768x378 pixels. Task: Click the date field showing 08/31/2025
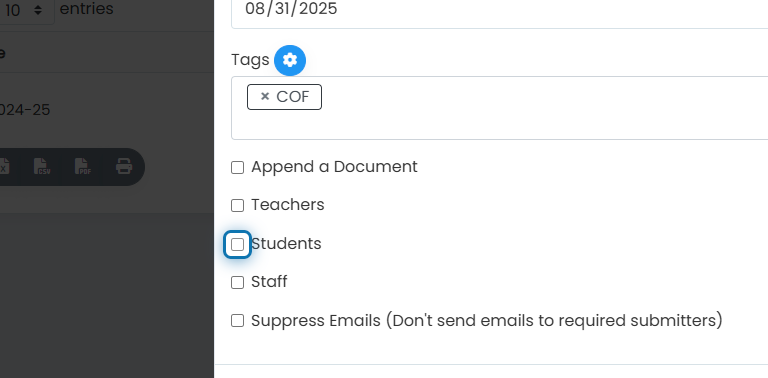500,10
